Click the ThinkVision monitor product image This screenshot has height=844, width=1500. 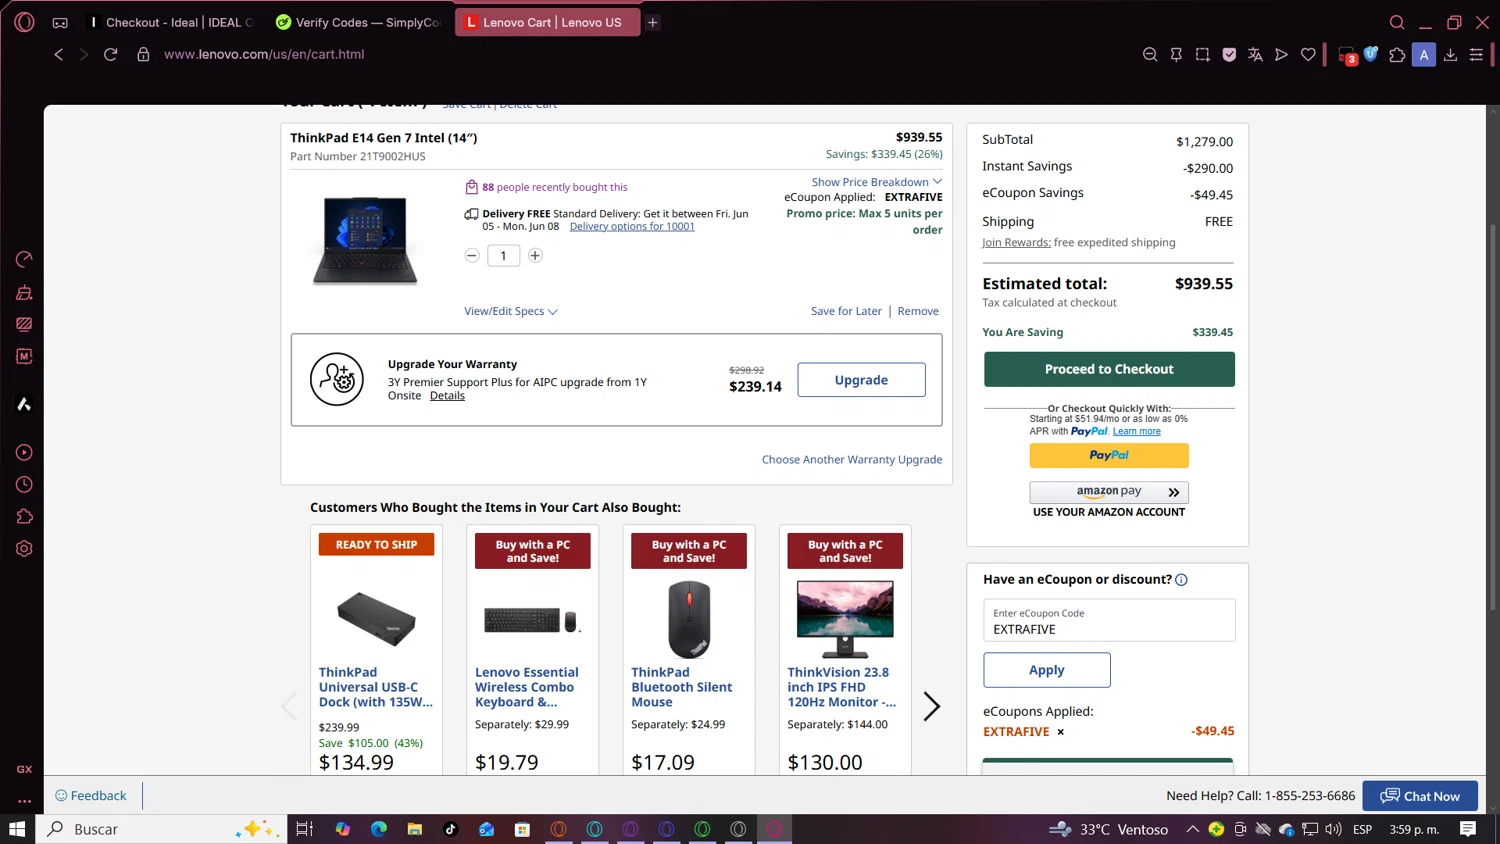click(845, 618)
